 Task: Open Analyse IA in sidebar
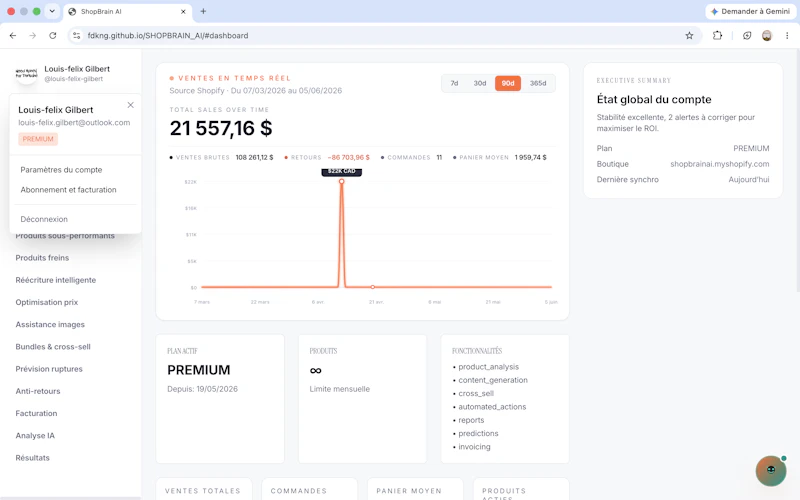[x=35, y=436]
